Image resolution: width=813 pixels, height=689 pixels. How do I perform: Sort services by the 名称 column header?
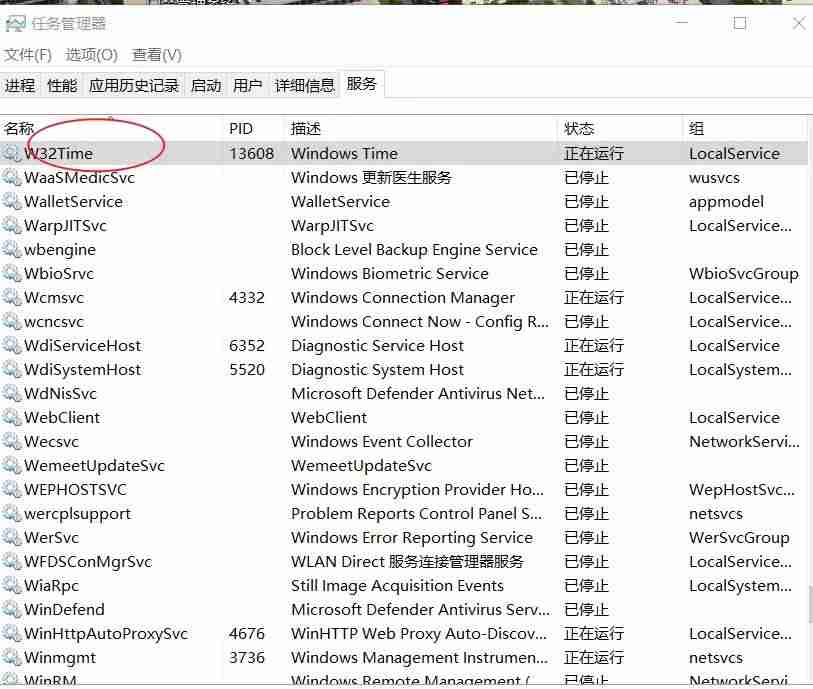click(x=111, y=128)
